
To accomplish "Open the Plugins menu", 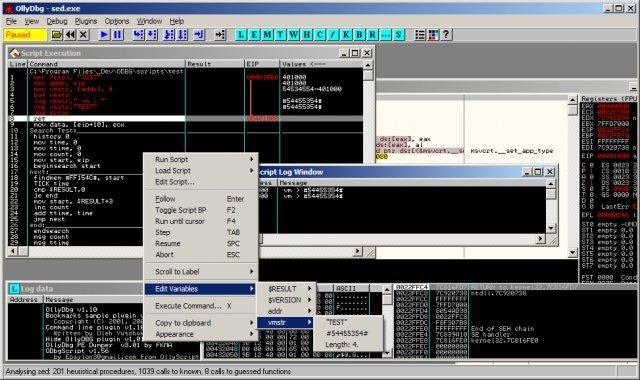I will tap(86, 21).
